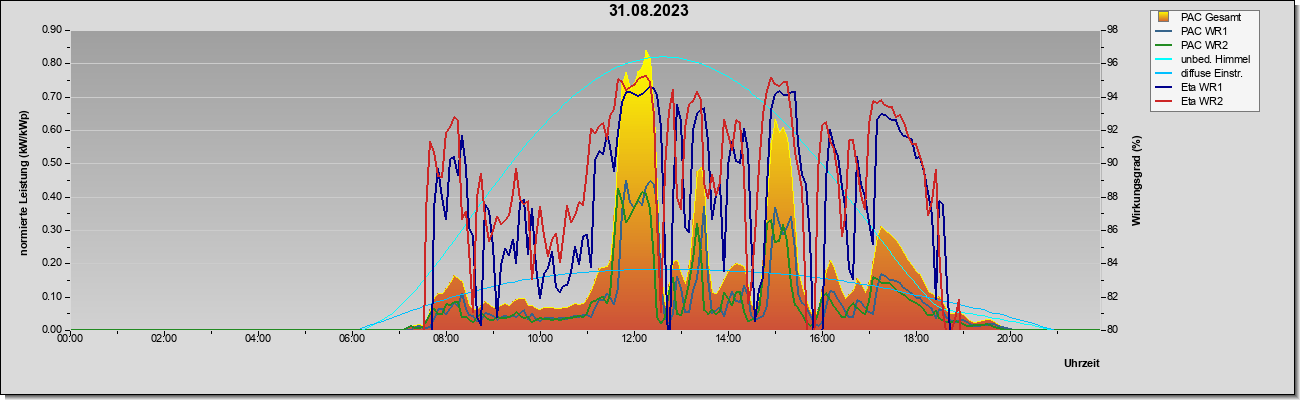1300x400 pixels.
Task: Click the yellow PAC Gesamt peak just after 12:00
Action: (x=646, y=56)
